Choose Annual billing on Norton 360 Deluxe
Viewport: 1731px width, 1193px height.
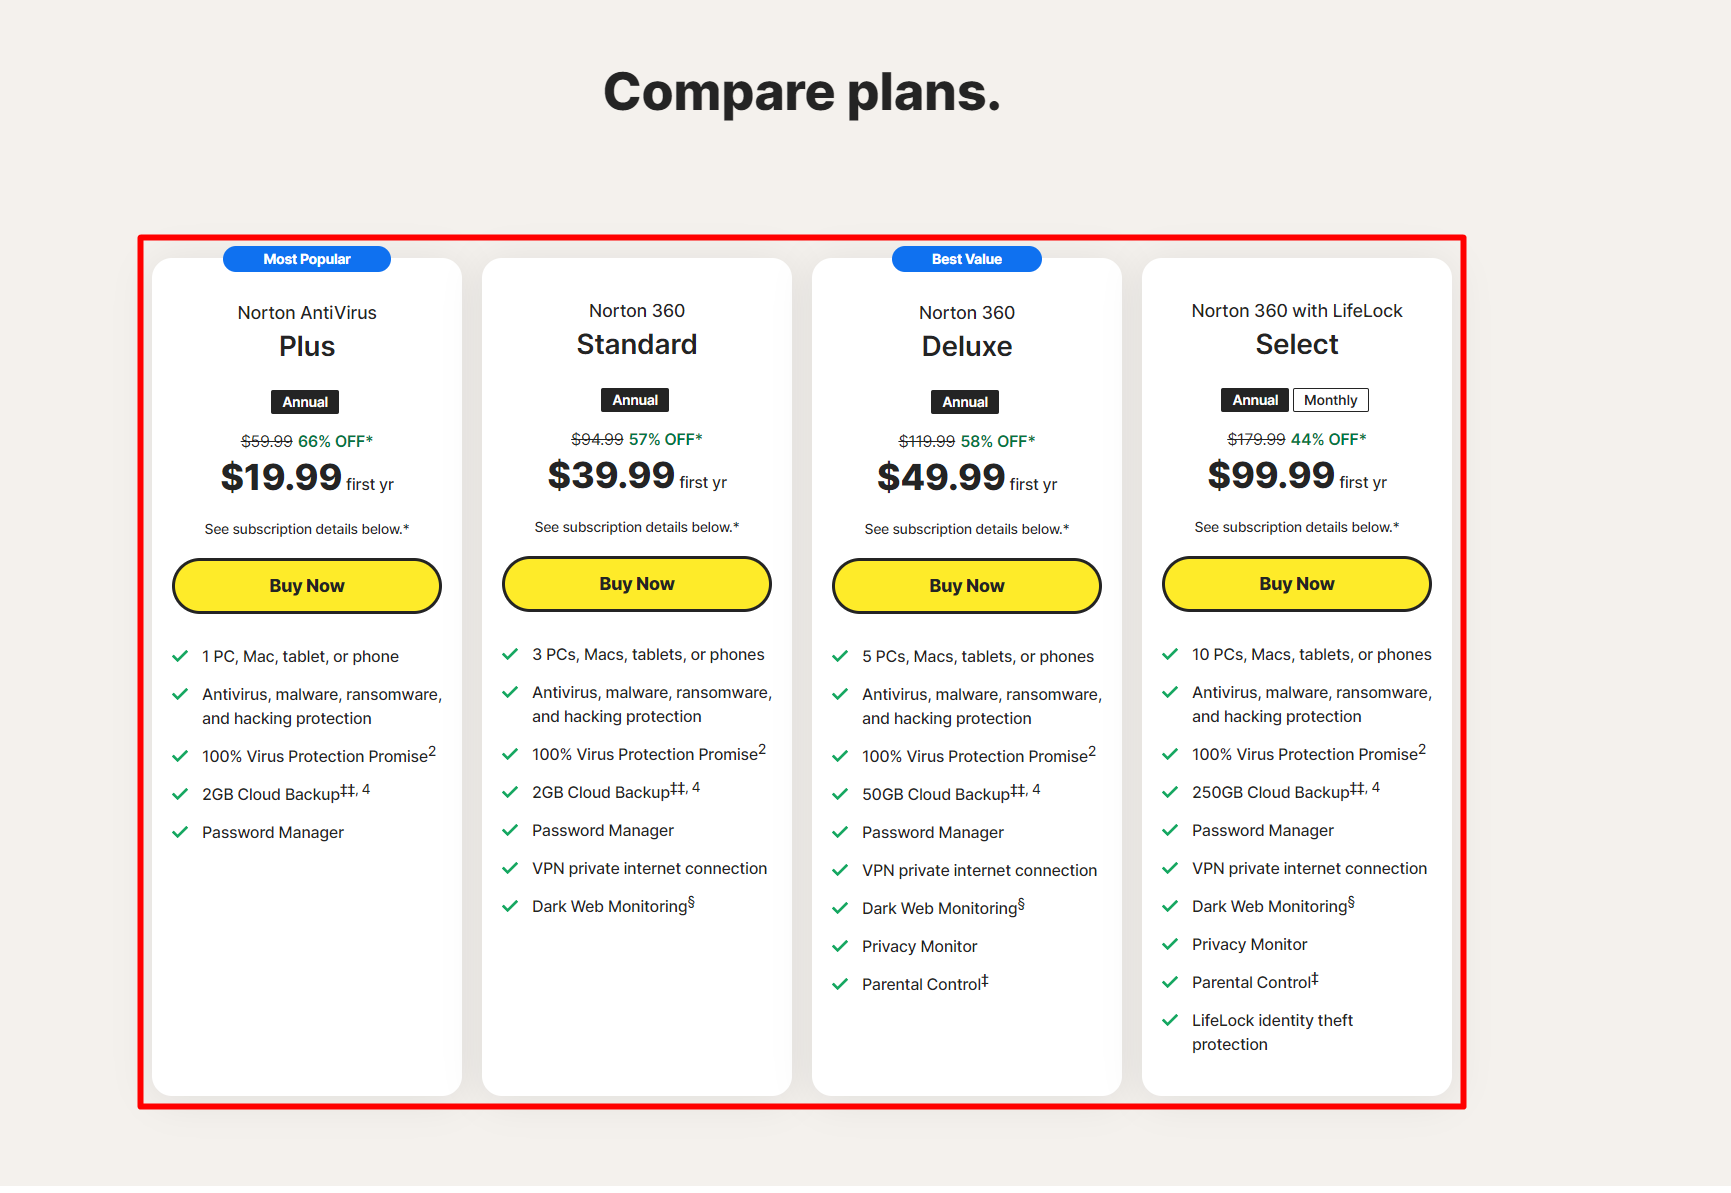pyautogui.click(x=965, y=402)
